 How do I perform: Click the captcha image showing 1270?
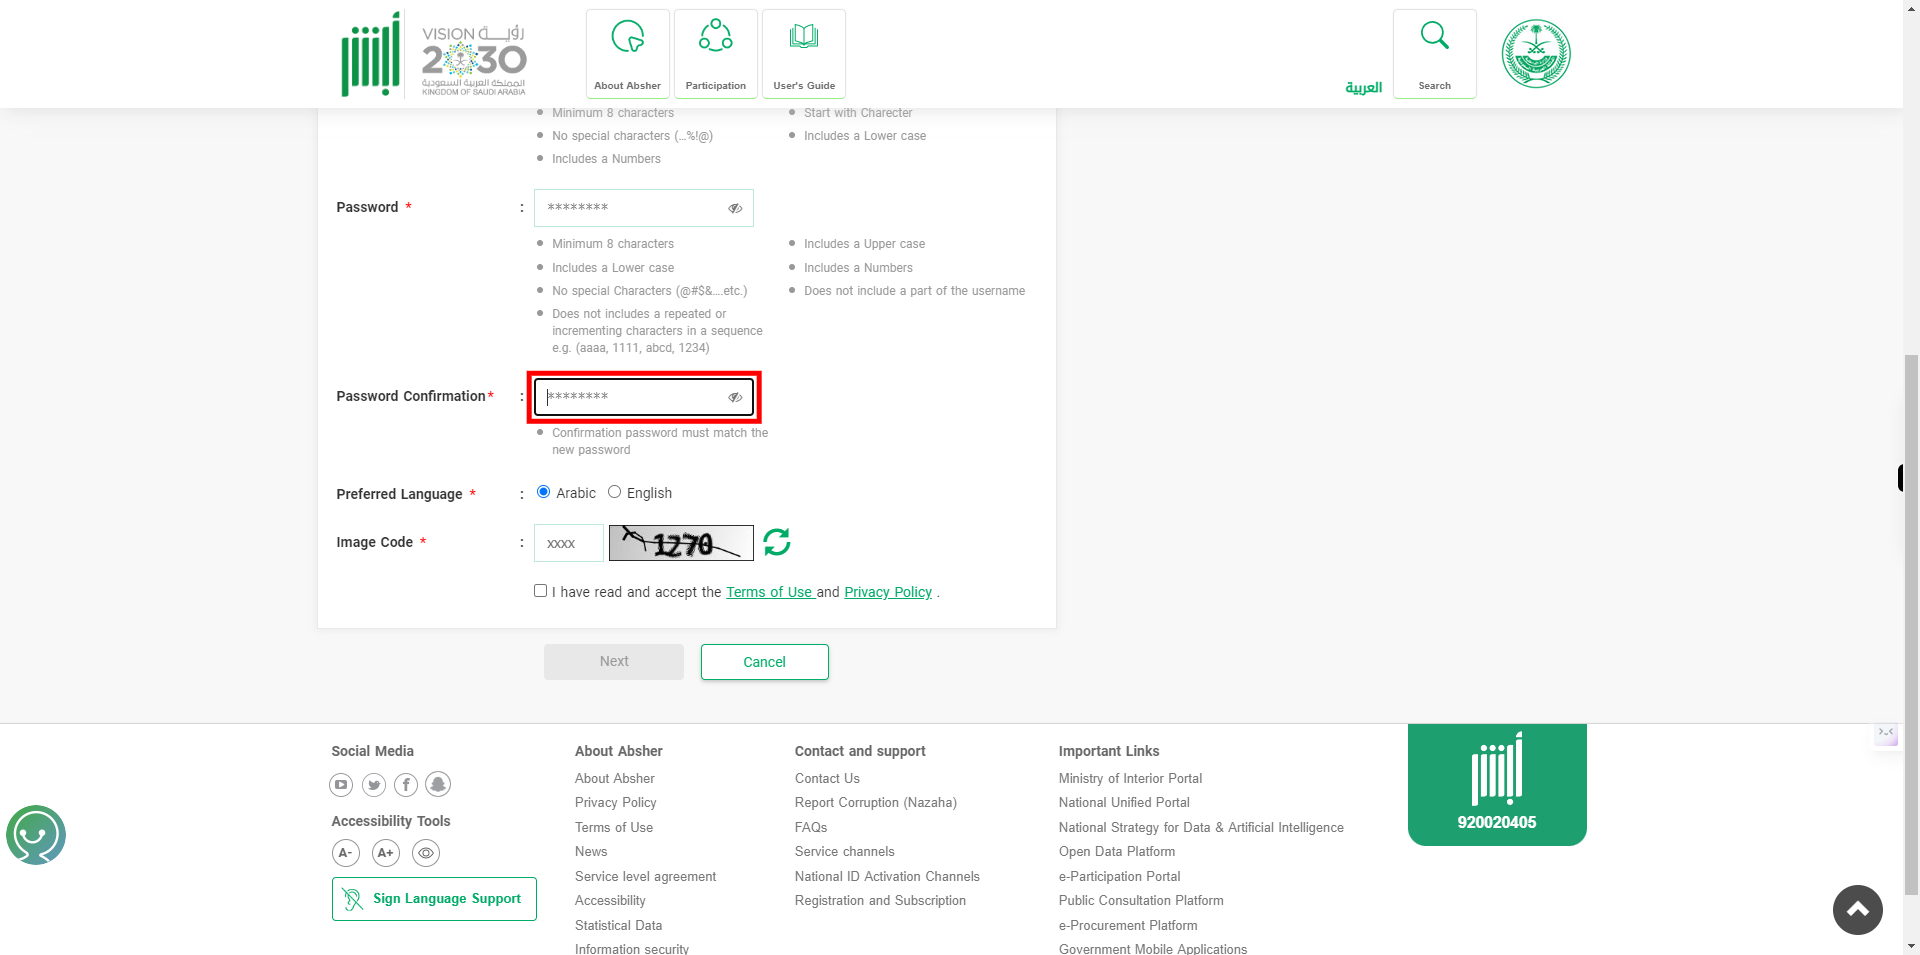click(x=681, y=543)
